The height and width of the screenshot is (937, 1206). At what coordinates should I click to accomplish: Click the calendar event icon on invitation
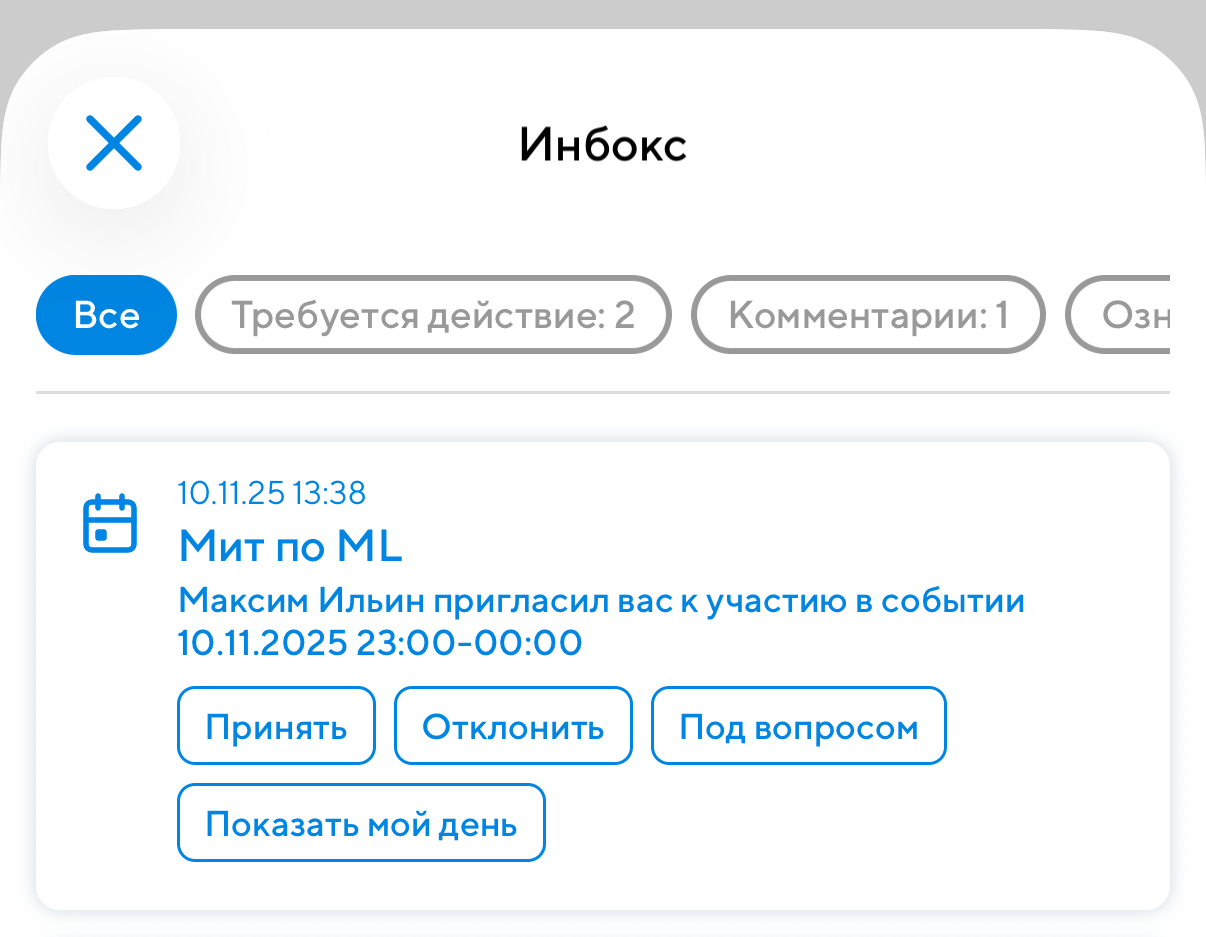[109, 523]
